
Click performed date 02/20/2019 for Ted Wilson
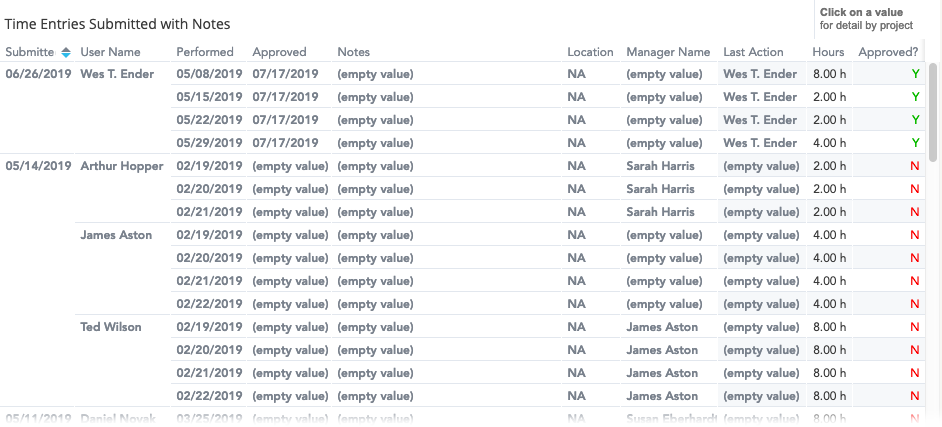click(210, 350)
